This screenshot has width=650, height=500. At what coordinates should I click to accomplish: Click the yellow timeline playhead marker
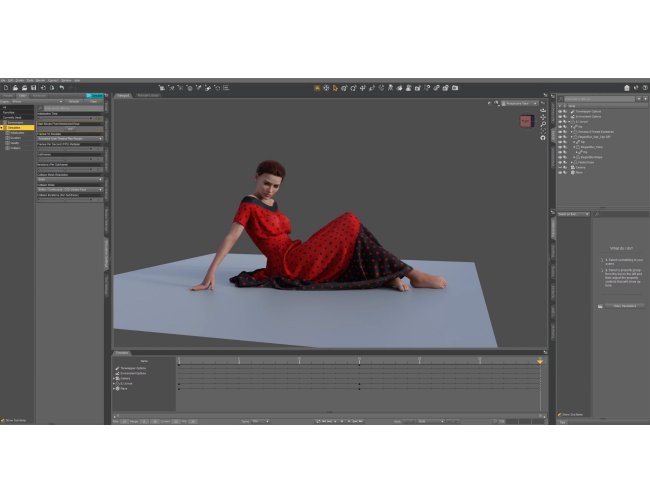coord(540,362)
